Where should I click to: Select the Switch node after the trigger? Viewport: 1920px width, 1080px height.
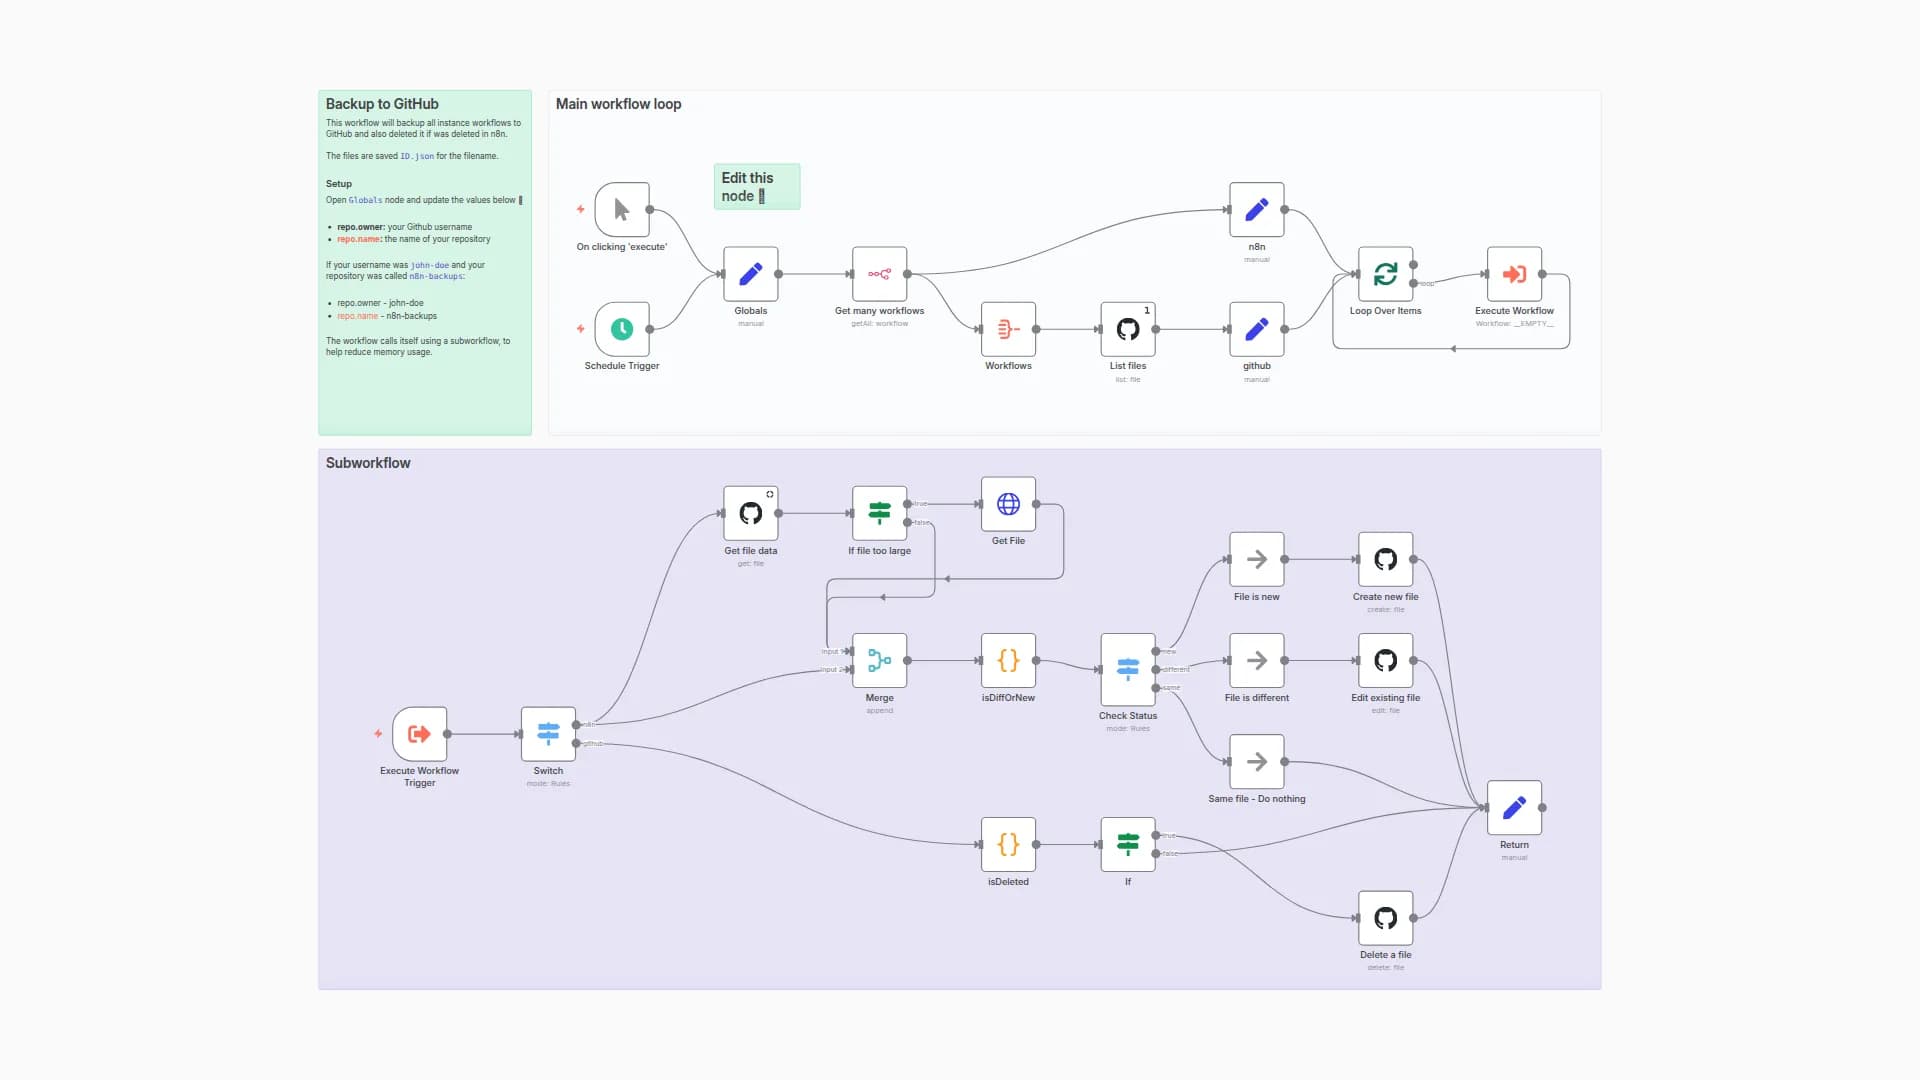pos(548,735)
